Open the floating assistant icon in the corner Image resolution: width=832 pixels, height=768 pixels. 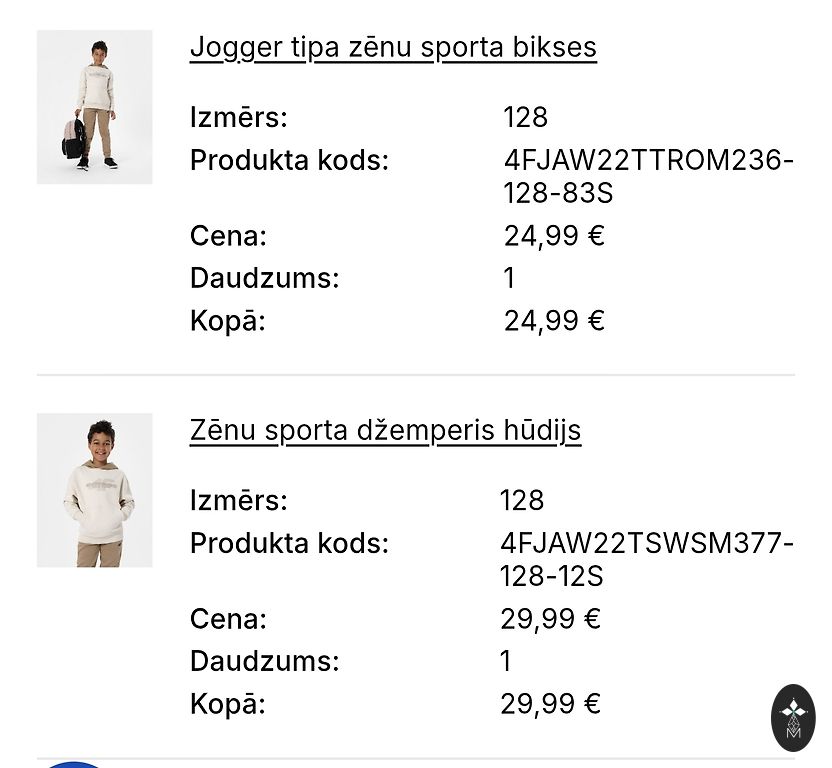(x=793, y=717)
